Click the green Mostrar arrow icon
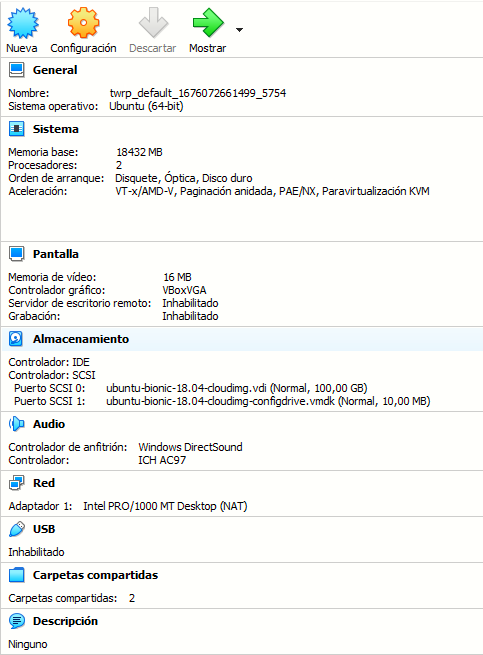Image resolution: width=483 pixels, height=655 pixels. click(208, 23)
